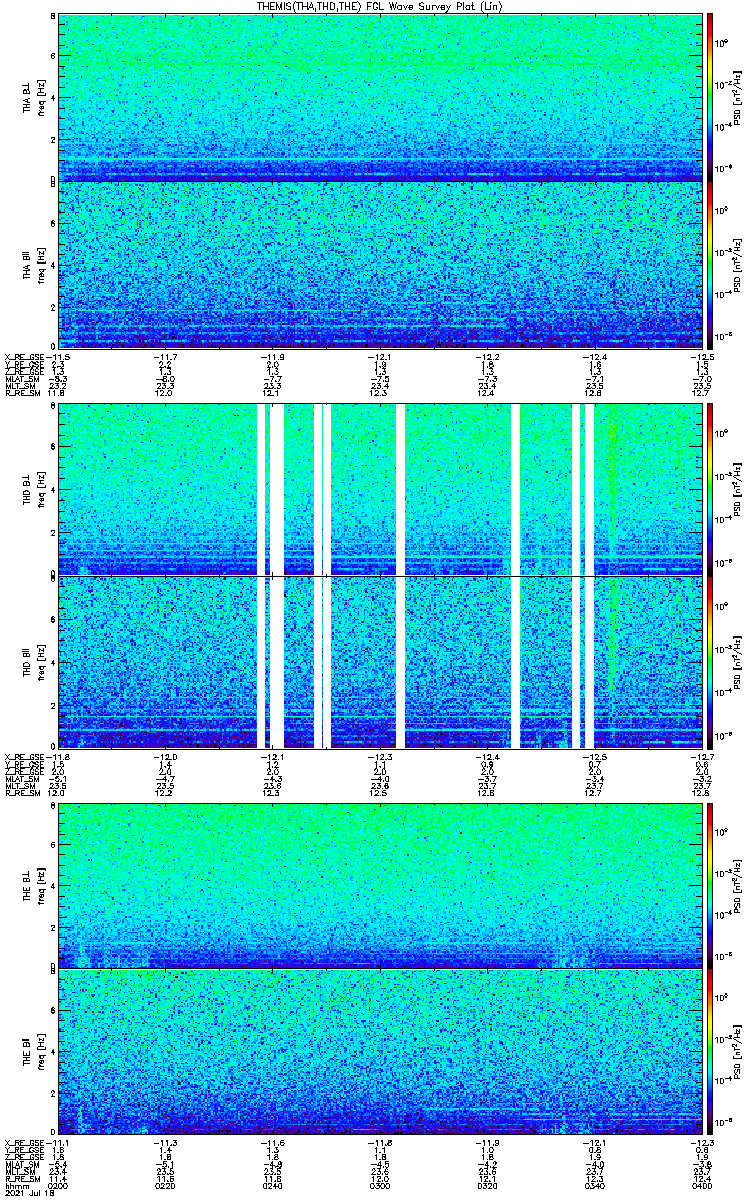Select the THD B⊥ PSD color bar
The image size is (750, 1200).
click(710, 490)
